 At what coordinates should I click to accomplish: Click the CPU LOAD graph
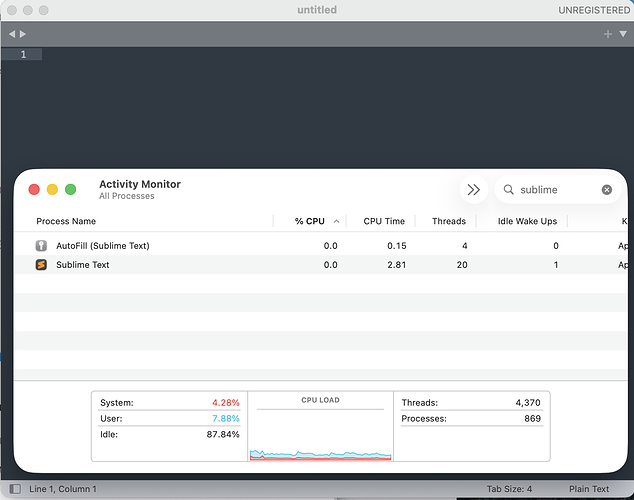click(x=320, y=426)
